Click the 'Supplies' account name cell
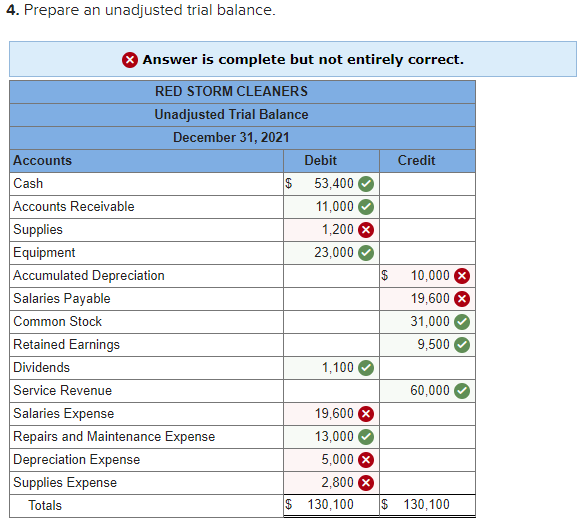The height and width of the screenshot is (527, 584). [x=146, y=230]
